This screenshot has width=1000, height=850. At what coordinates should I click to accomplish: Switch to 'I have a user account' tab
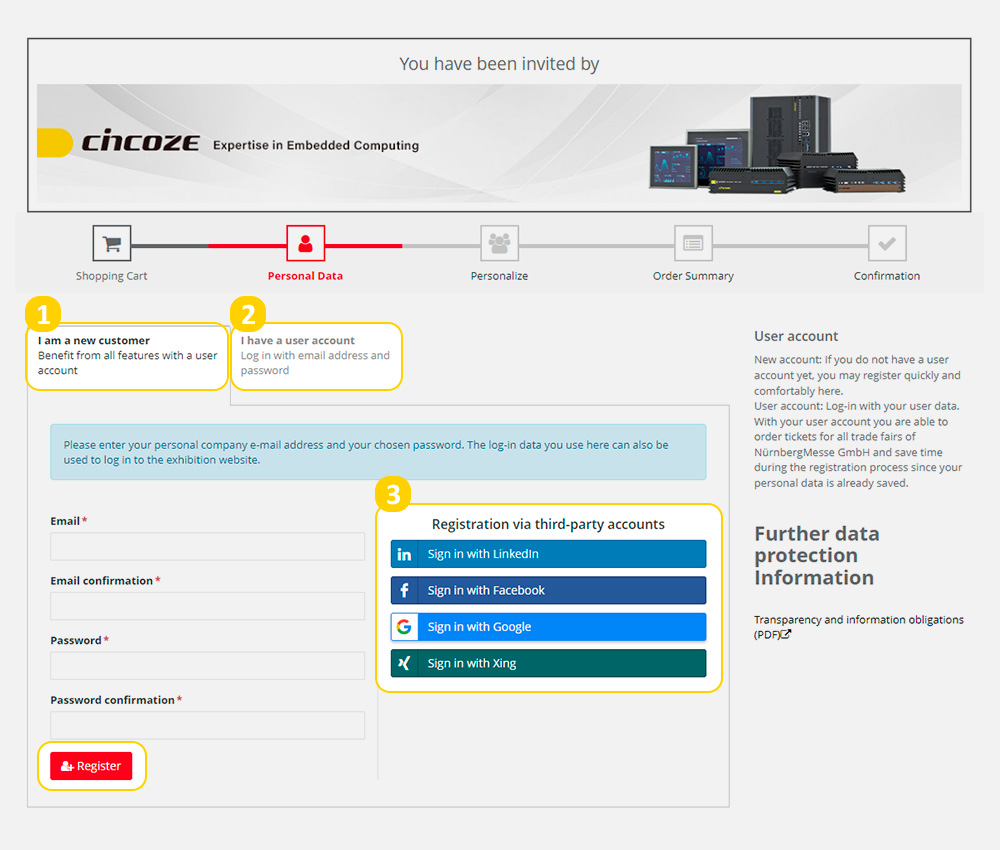click(316, 356)
